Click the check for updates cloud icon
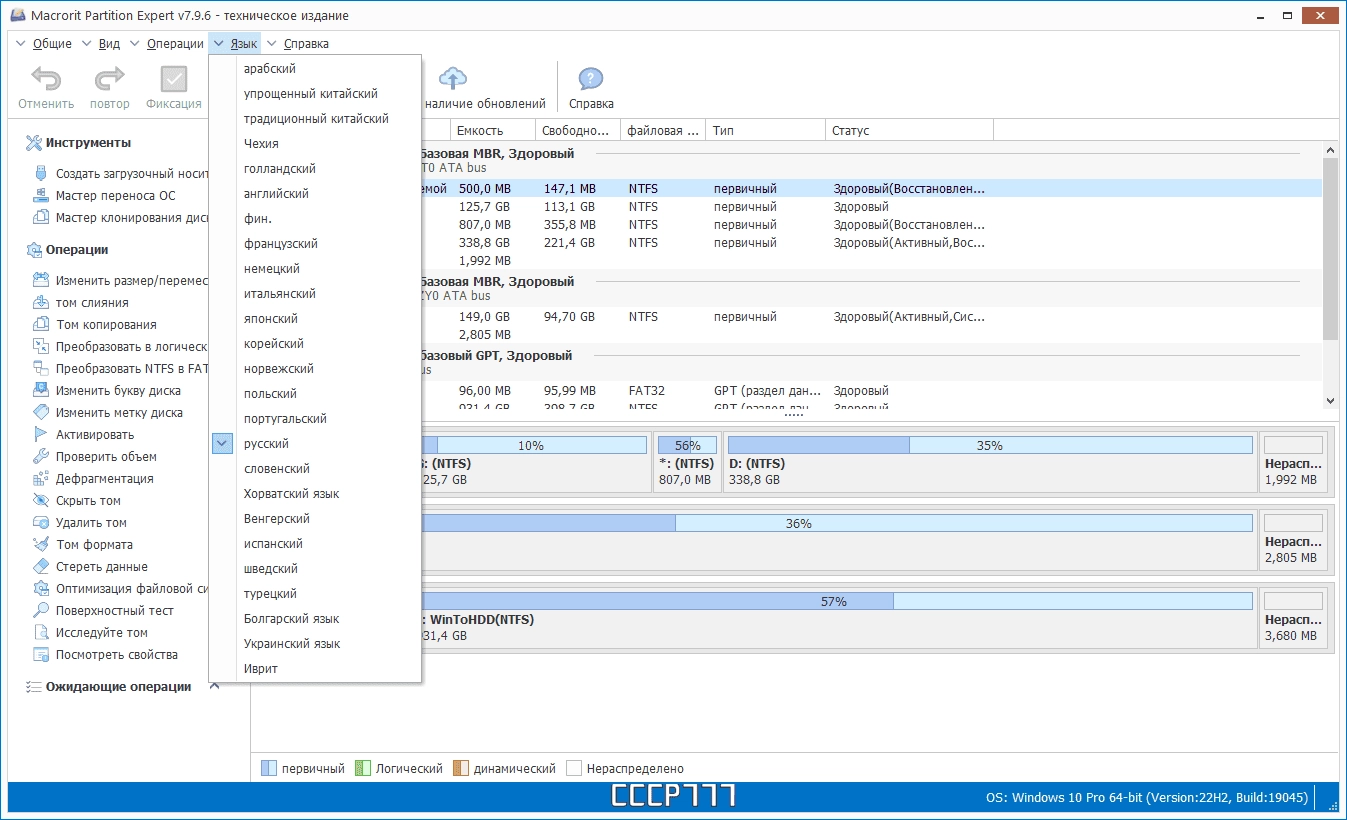1347x820 pixels. coord(453,78)
